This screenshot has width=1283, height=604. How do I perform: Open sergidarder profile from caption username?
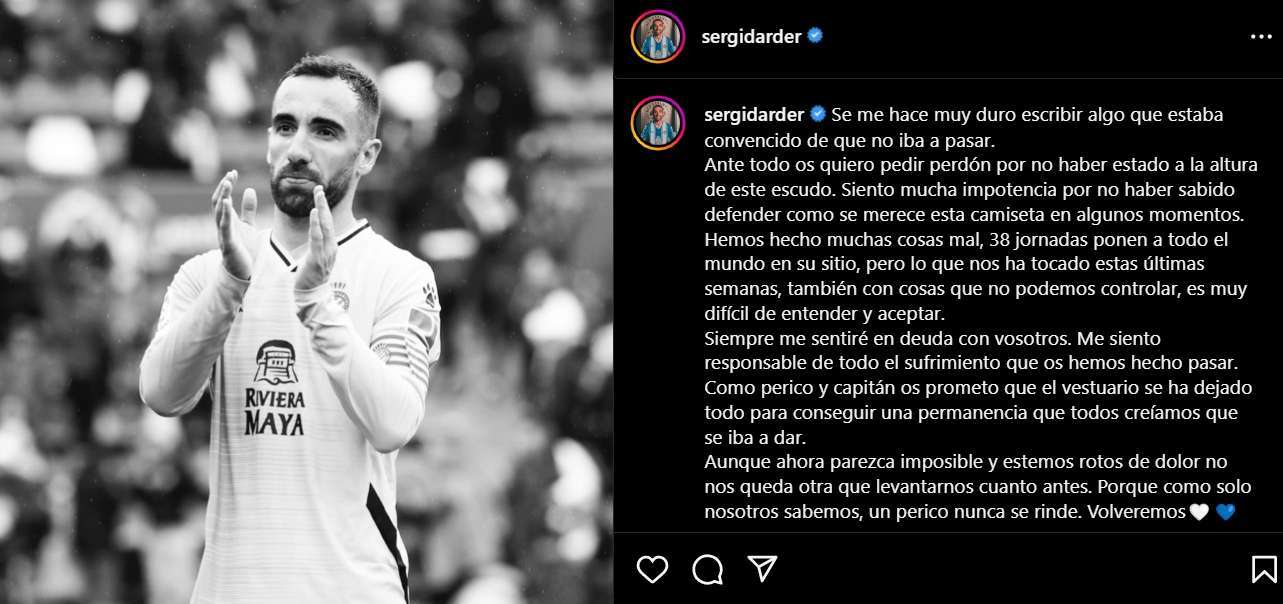point(755,114)
